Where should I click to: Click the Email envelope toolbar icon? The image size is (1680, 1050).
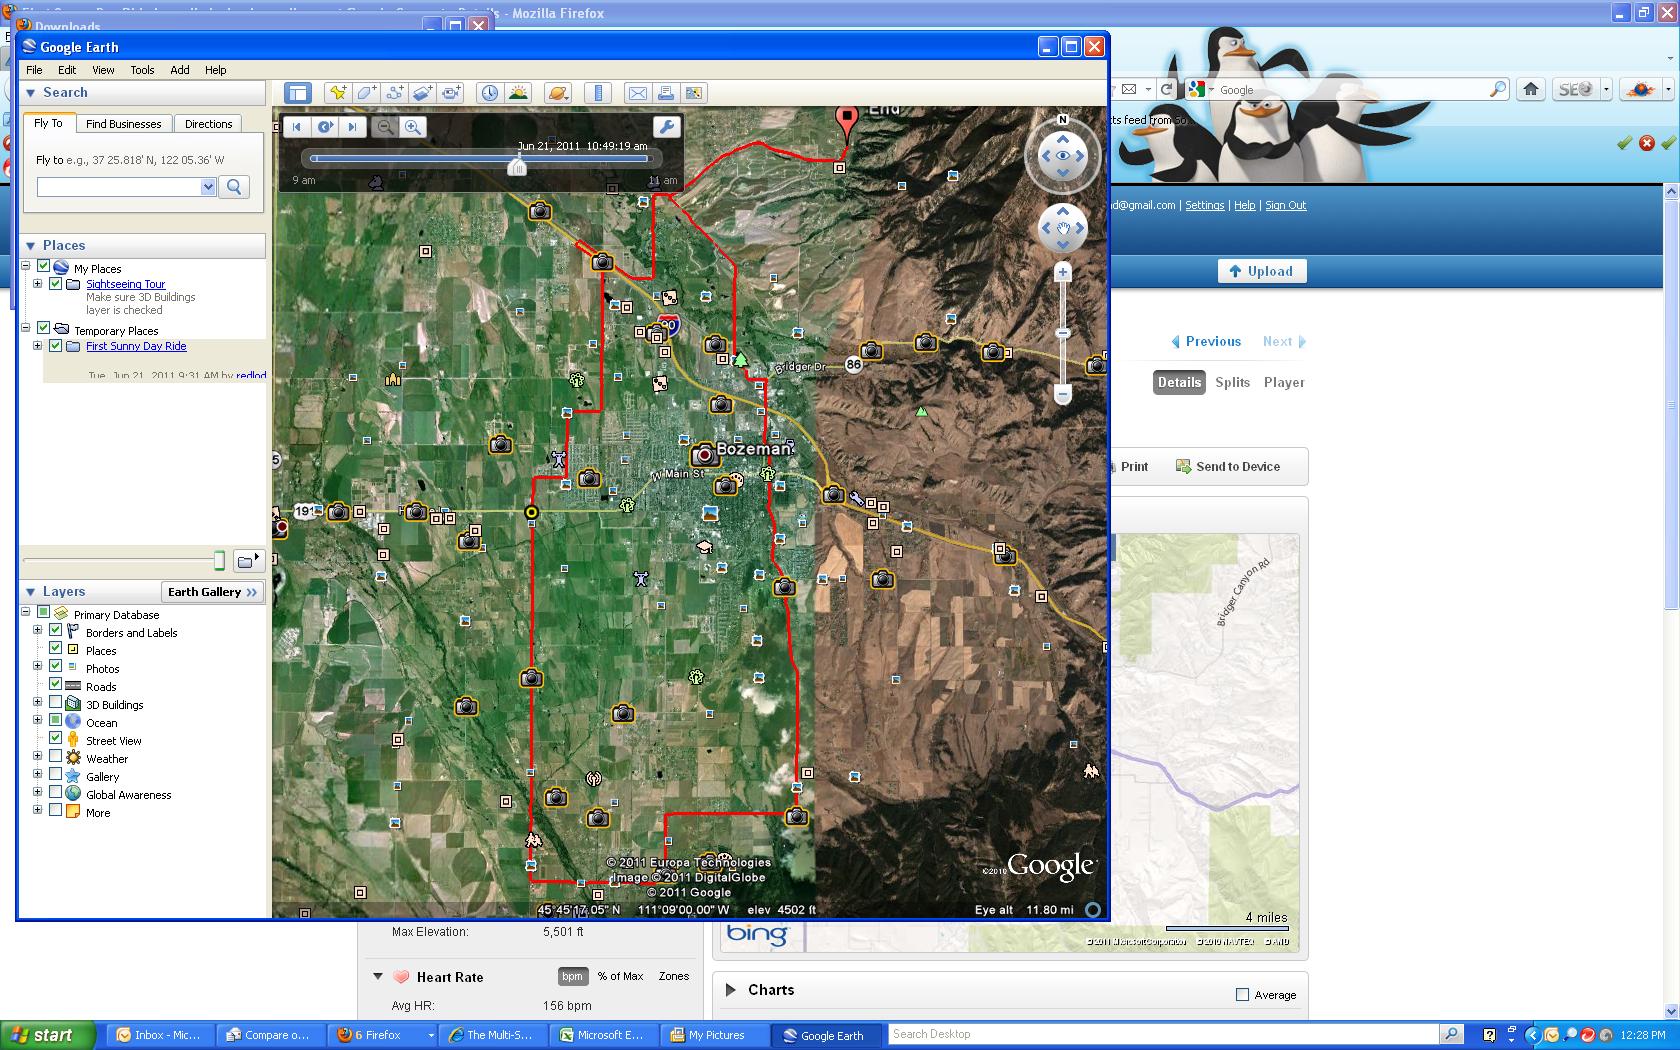click(637, 93)
